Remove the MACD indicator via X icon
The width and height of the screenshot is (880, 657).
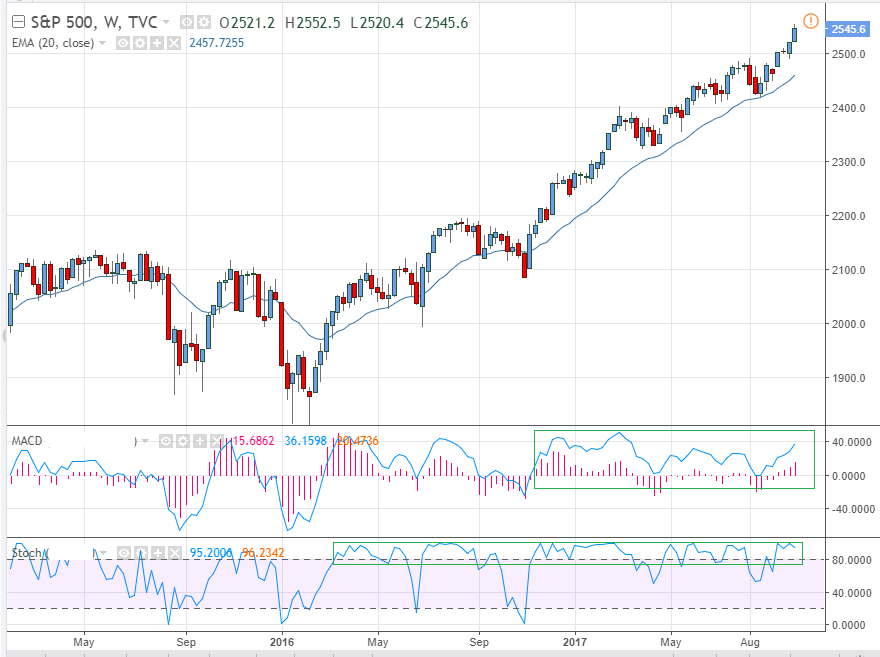[216, 441]
